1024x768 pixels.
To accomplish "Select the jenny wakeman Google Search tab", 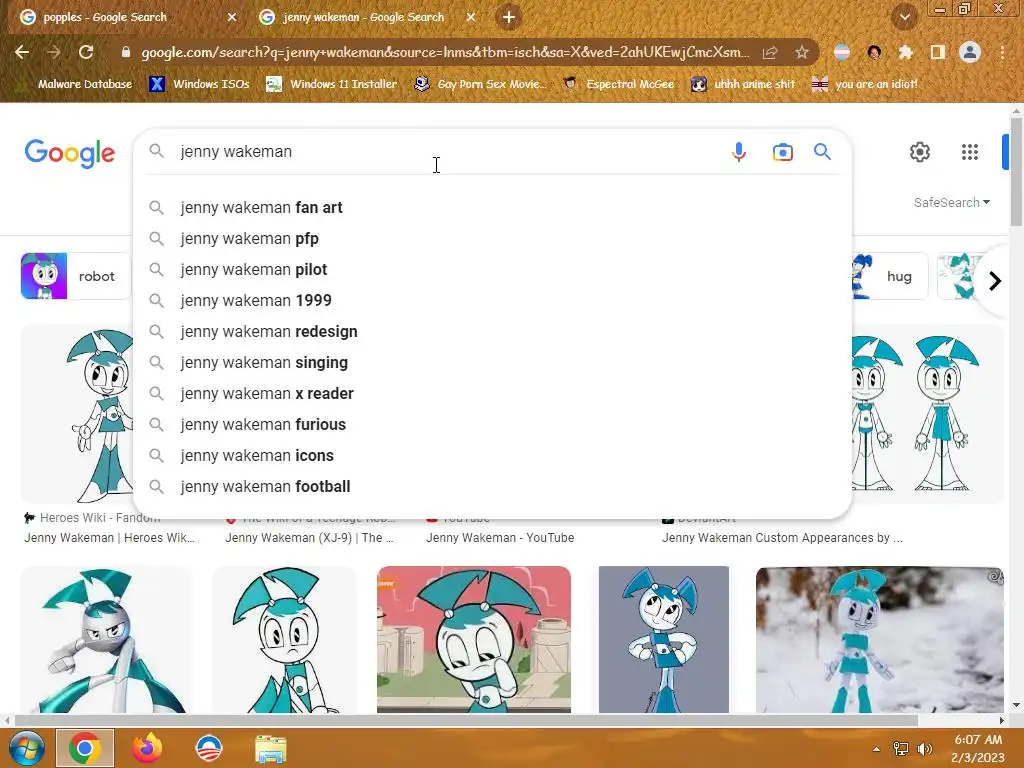I will coord(362,18).
